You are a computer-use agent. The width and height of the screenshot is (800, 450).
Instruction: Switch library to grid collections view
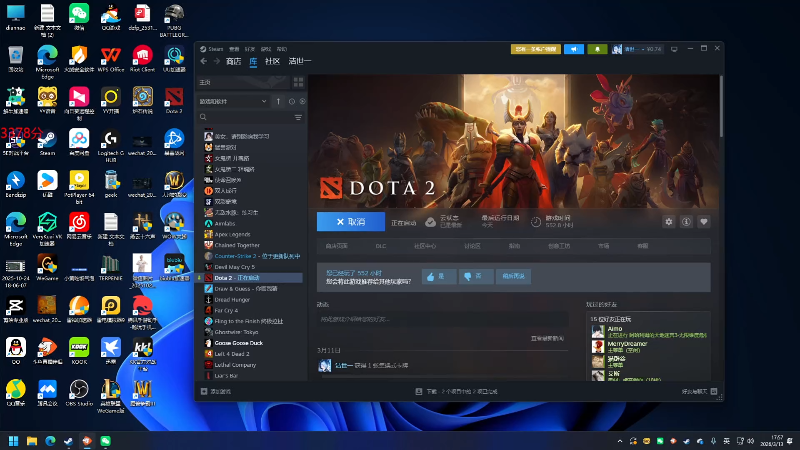click(298, 82)
